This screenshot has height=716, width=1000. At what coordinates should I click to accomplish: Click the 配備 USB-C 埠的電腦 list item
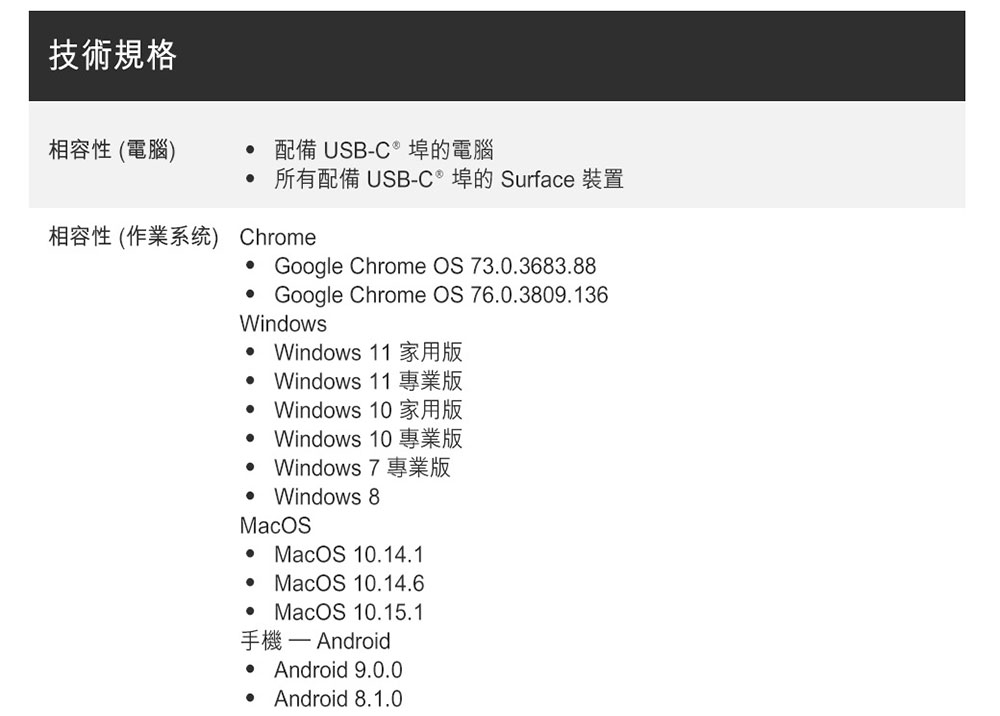384,150
